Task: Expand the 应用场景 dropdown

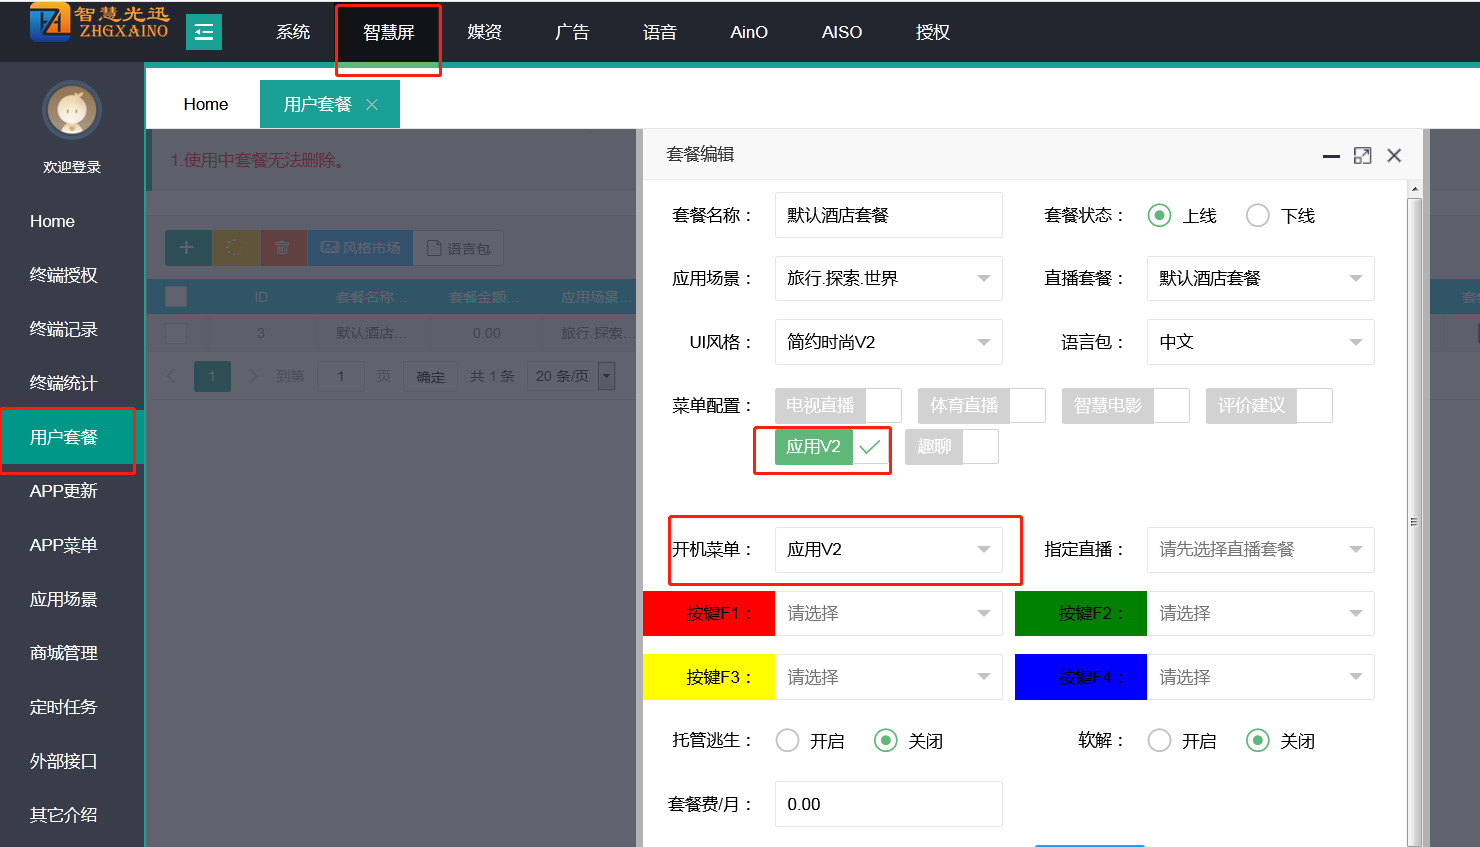Action: (888, 279)
